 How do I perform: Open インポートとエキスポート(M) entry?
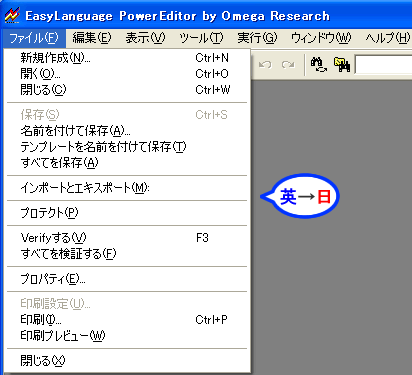click(x=127, y=188)
